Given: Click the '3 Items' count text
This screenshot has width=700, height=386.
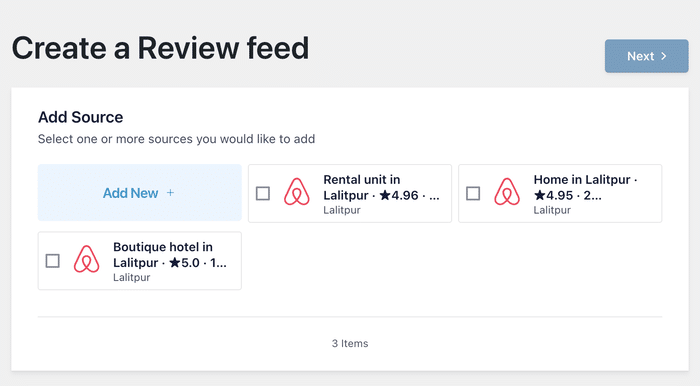Looking at the screenshot, I should coord(350,344).
